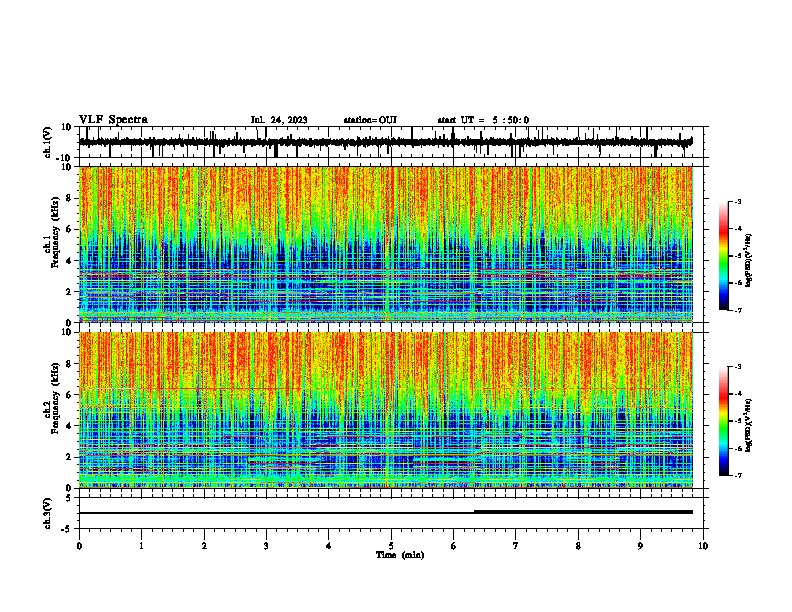
Task: Click time axis tick label '3'
Action: [x=266, y=546]
